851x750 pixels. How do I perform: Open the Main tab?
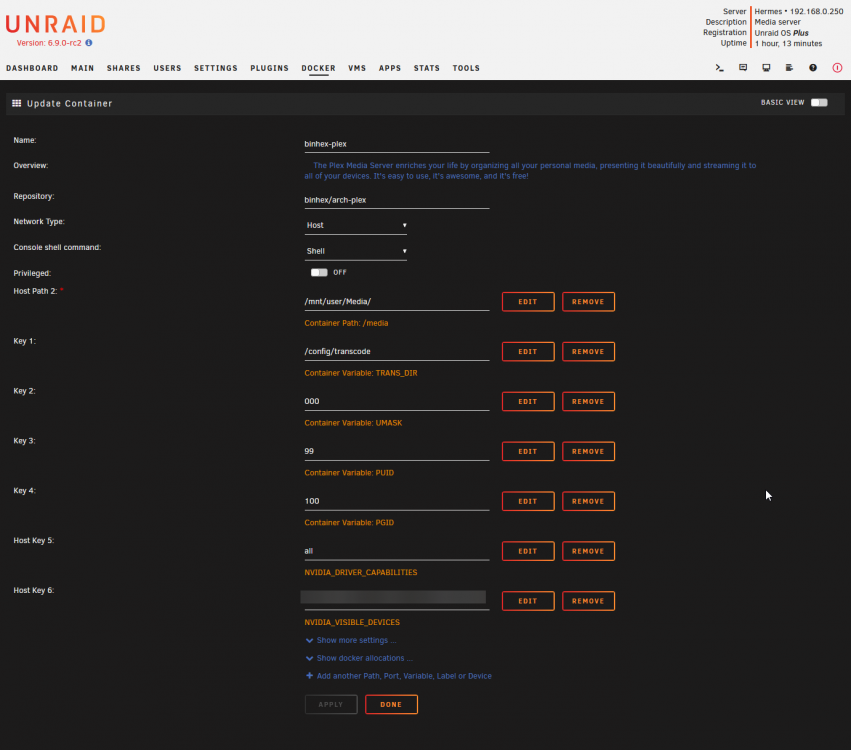click(x=82, y=68)
